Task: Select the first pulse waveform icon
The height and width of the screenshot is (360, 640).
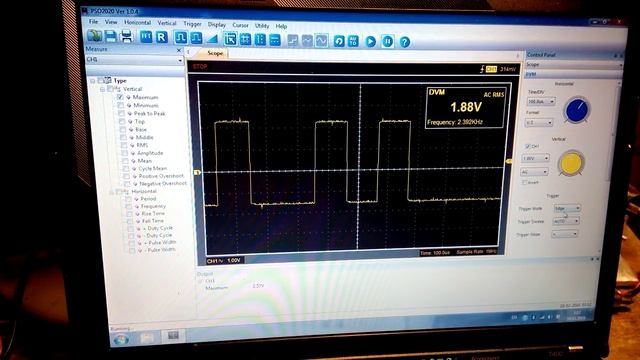Action: pyautogui.click(x=181, y=38)
